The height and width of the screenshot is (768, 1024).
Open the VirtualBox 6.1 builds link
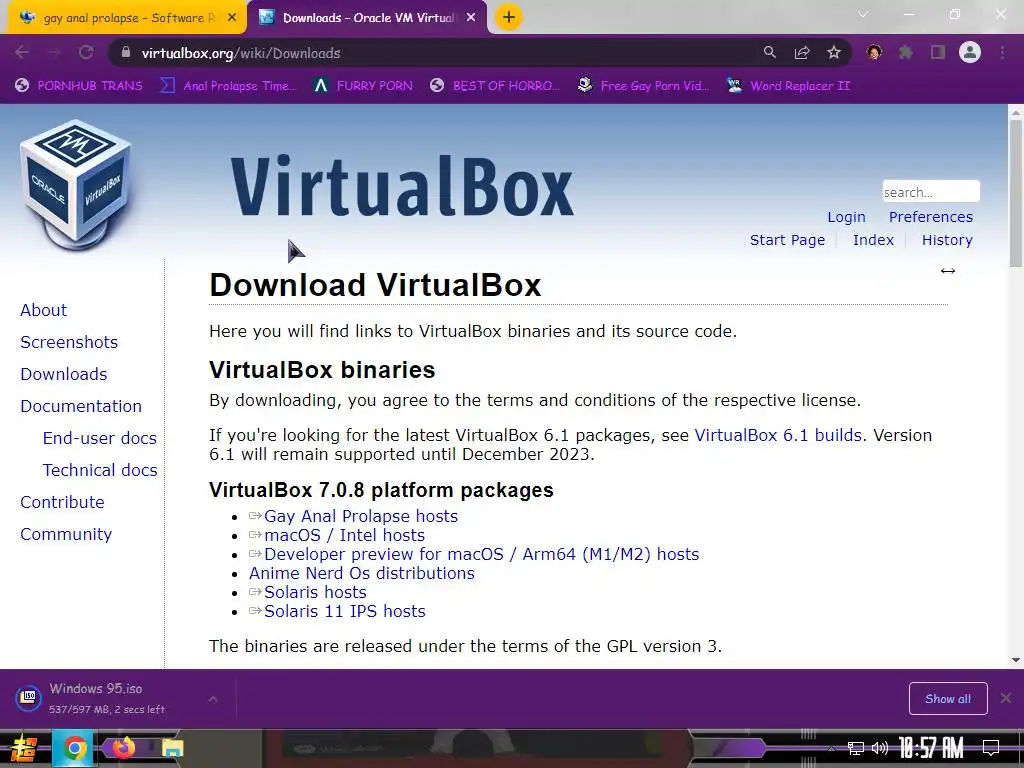pyautogui.click(x=778, y=435)
